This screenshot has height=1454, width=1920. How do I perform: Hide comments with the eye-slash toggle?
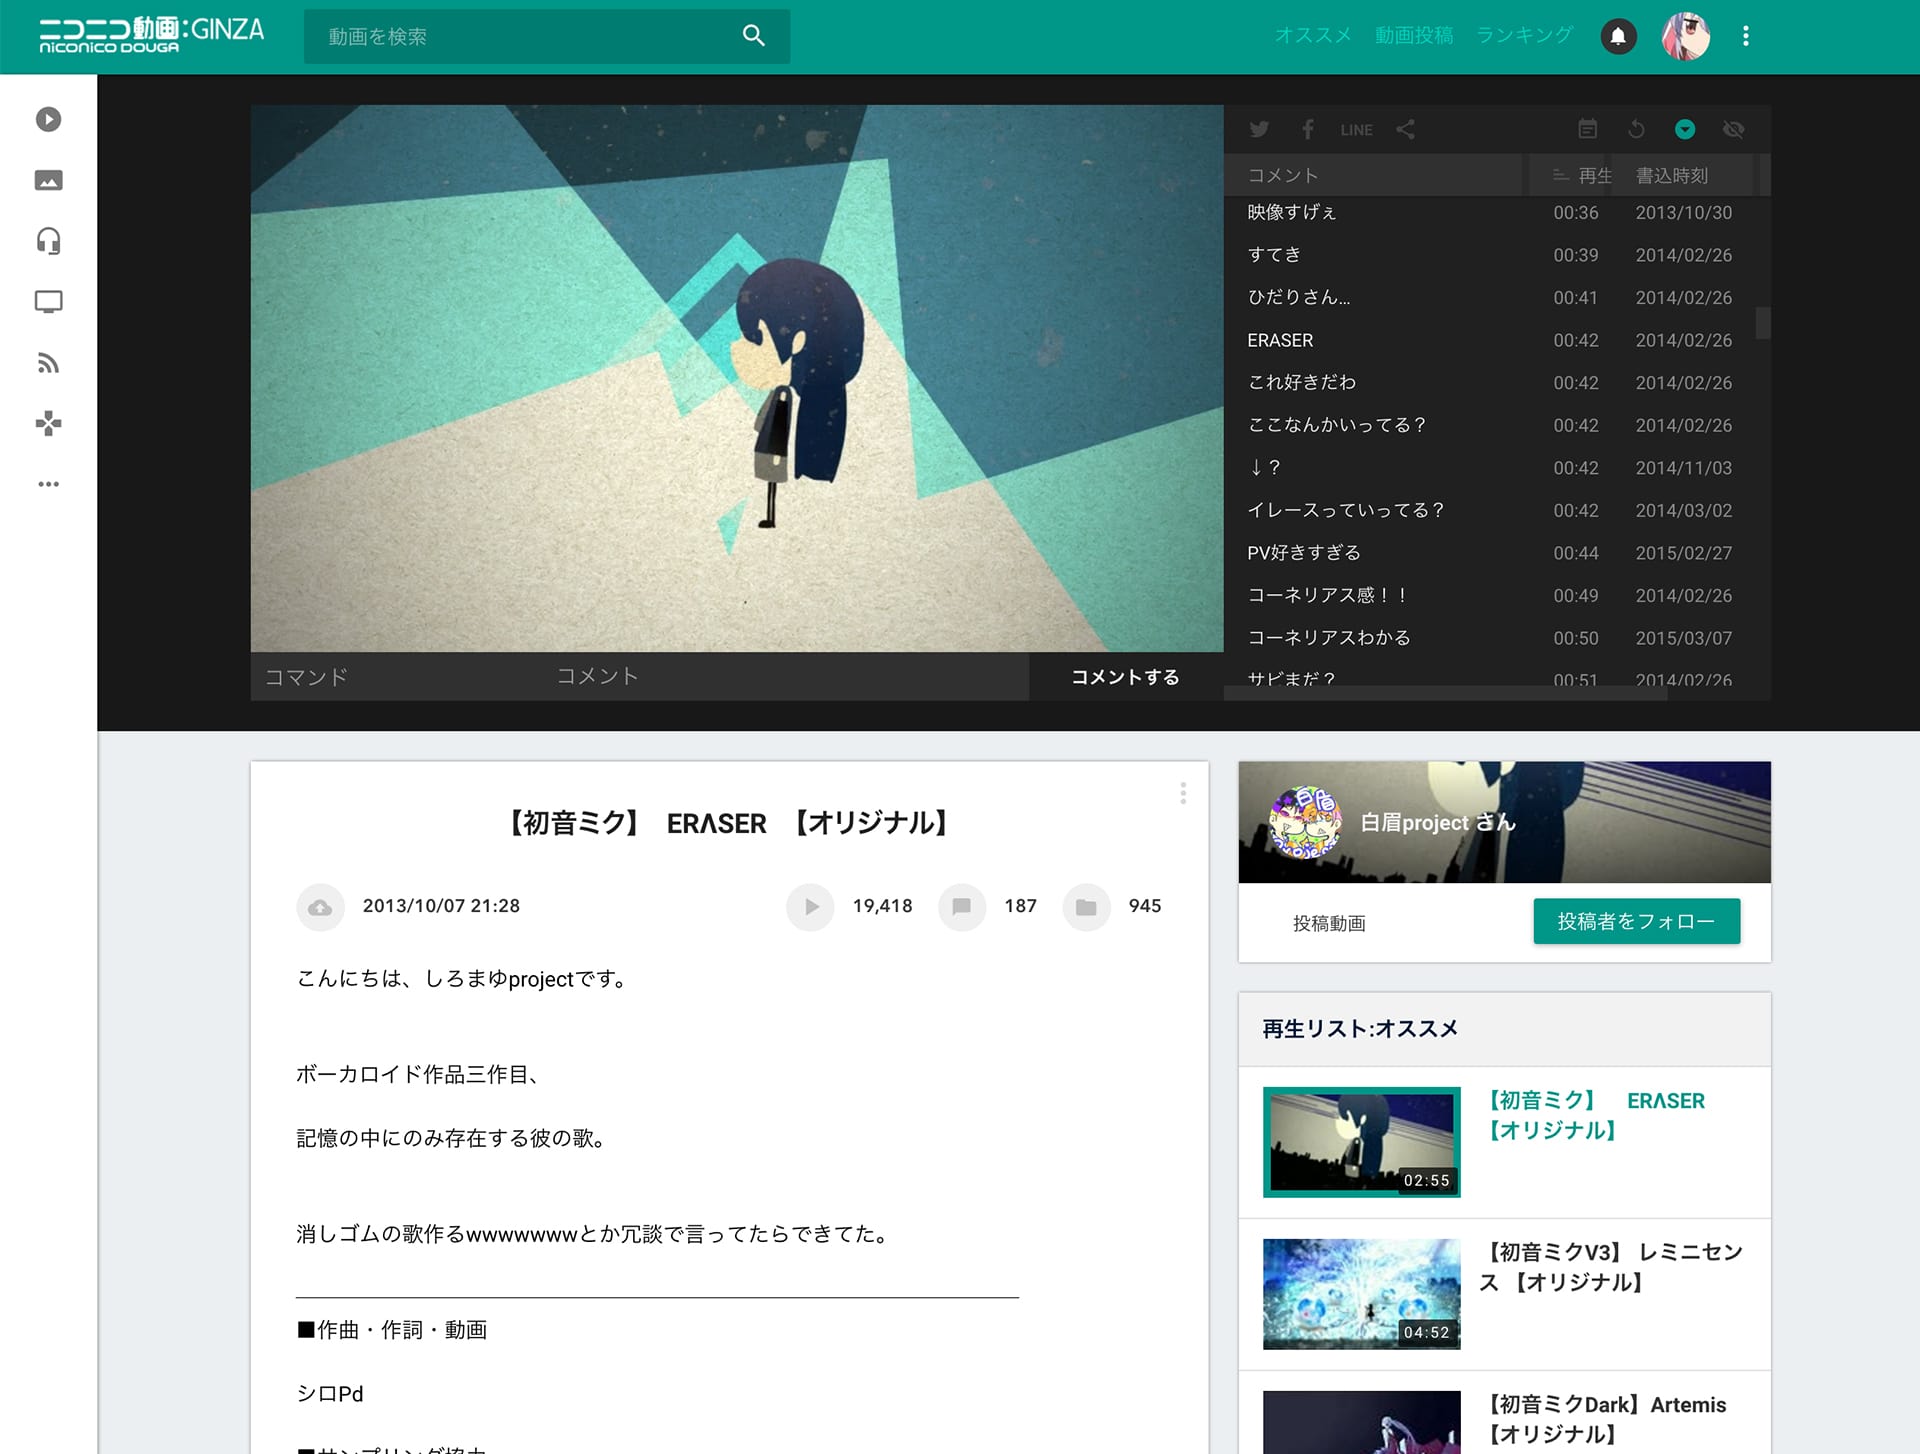(1733, 129)
